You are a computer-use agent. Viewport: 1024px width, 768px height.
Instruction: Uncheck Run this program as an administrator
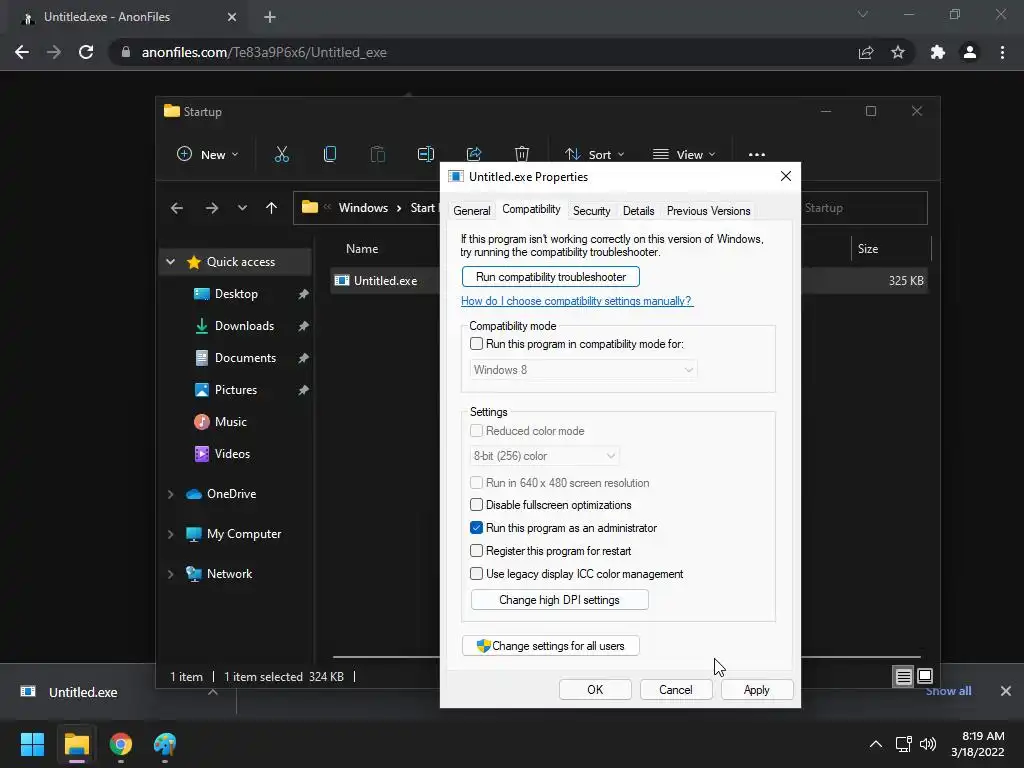pyautogui.click(x=477, y=528)
